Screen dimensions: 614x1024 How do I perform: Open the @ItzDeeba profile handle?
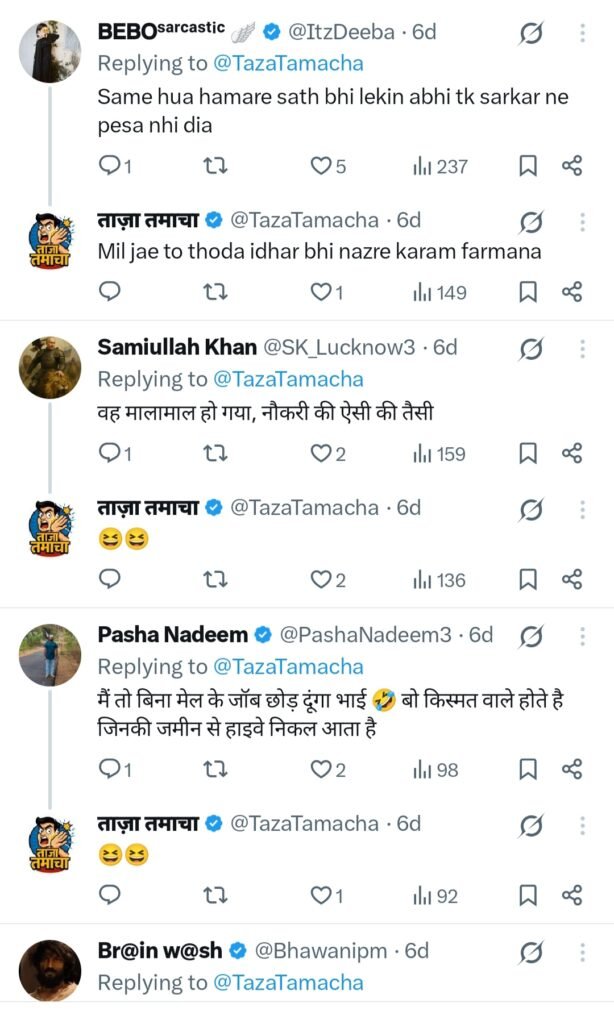click(x=348, y=32)
